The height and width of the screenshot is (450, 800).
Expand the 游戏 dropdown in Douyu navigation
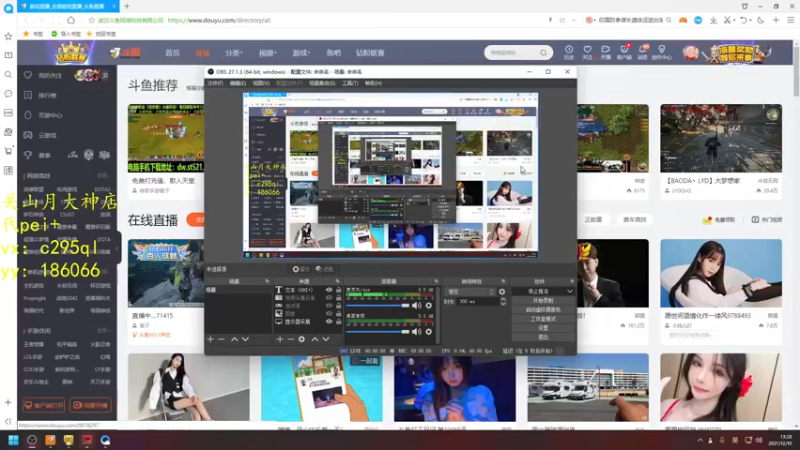point(301,53)
